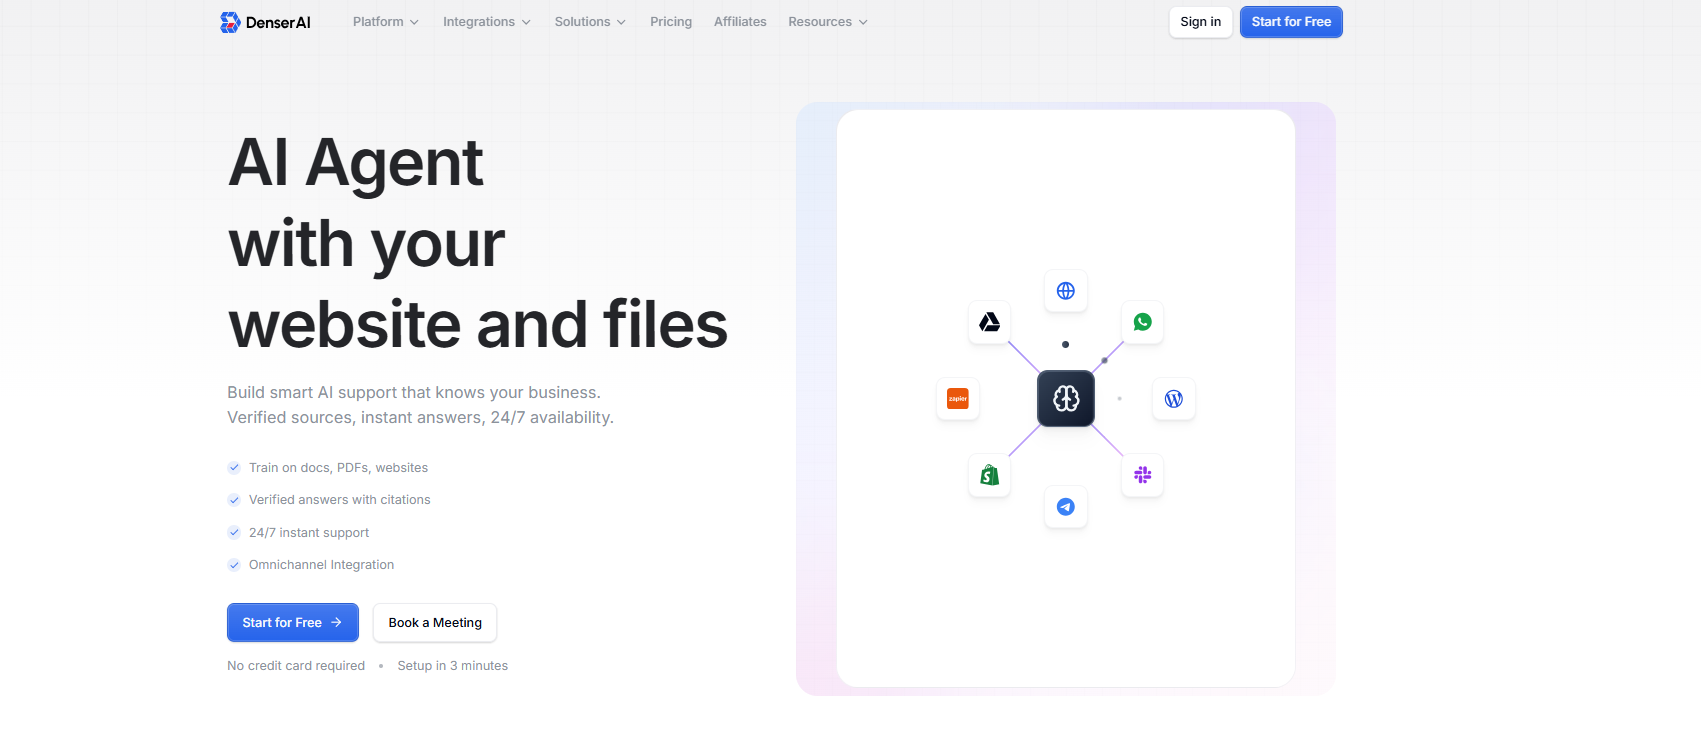Click 'No credit card required' text
Screen dimensions: 1701x741
296,666
